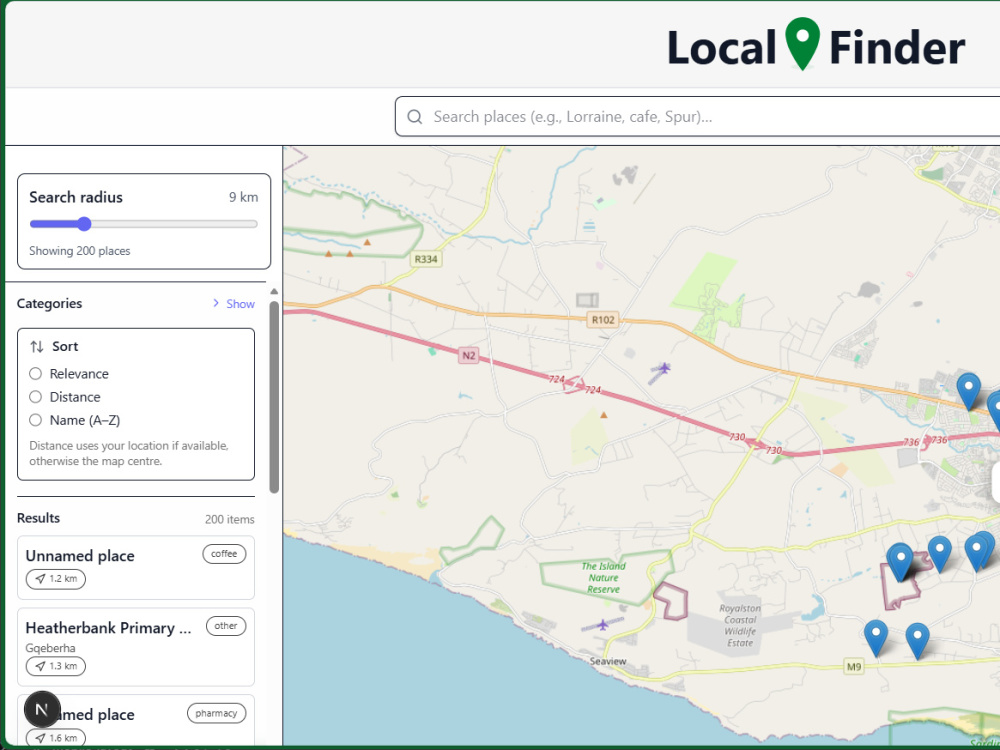Click the N2 road shield on map
Screen dimensions: 1000x750
468,355
